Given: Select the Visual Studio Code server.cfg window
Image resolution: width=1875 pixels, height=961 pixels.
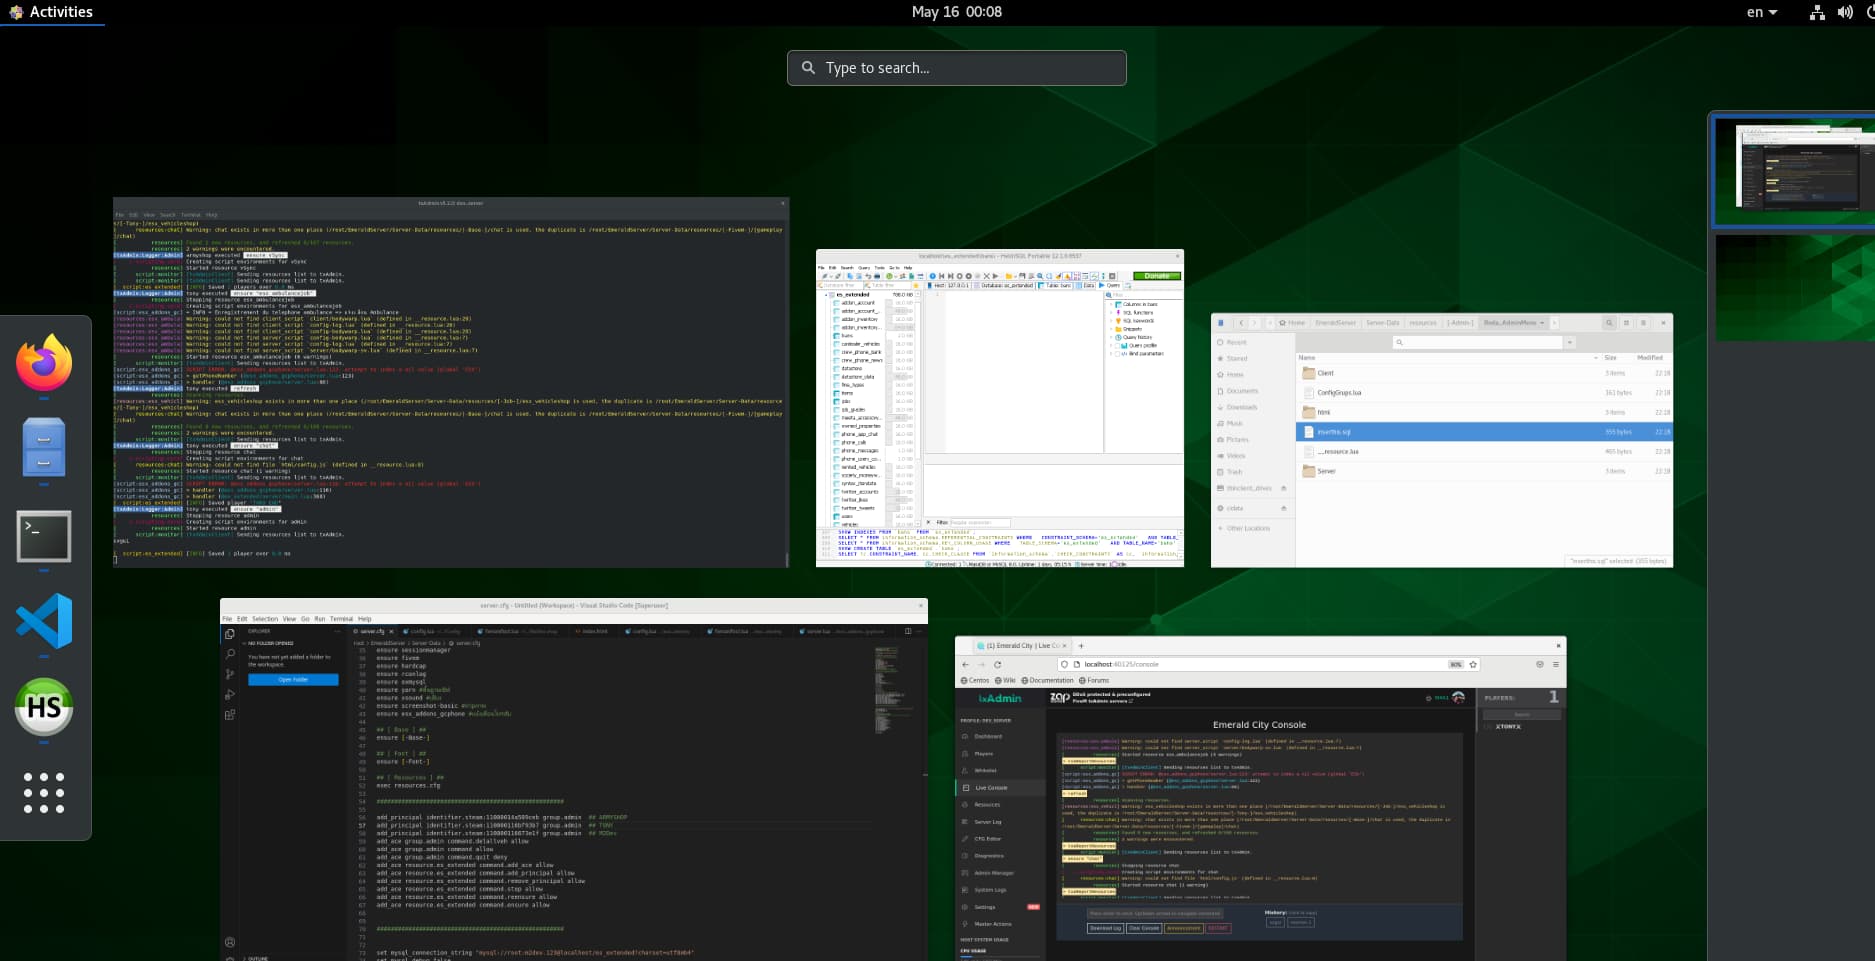Looking at the screenshot, I should (574, 779).
